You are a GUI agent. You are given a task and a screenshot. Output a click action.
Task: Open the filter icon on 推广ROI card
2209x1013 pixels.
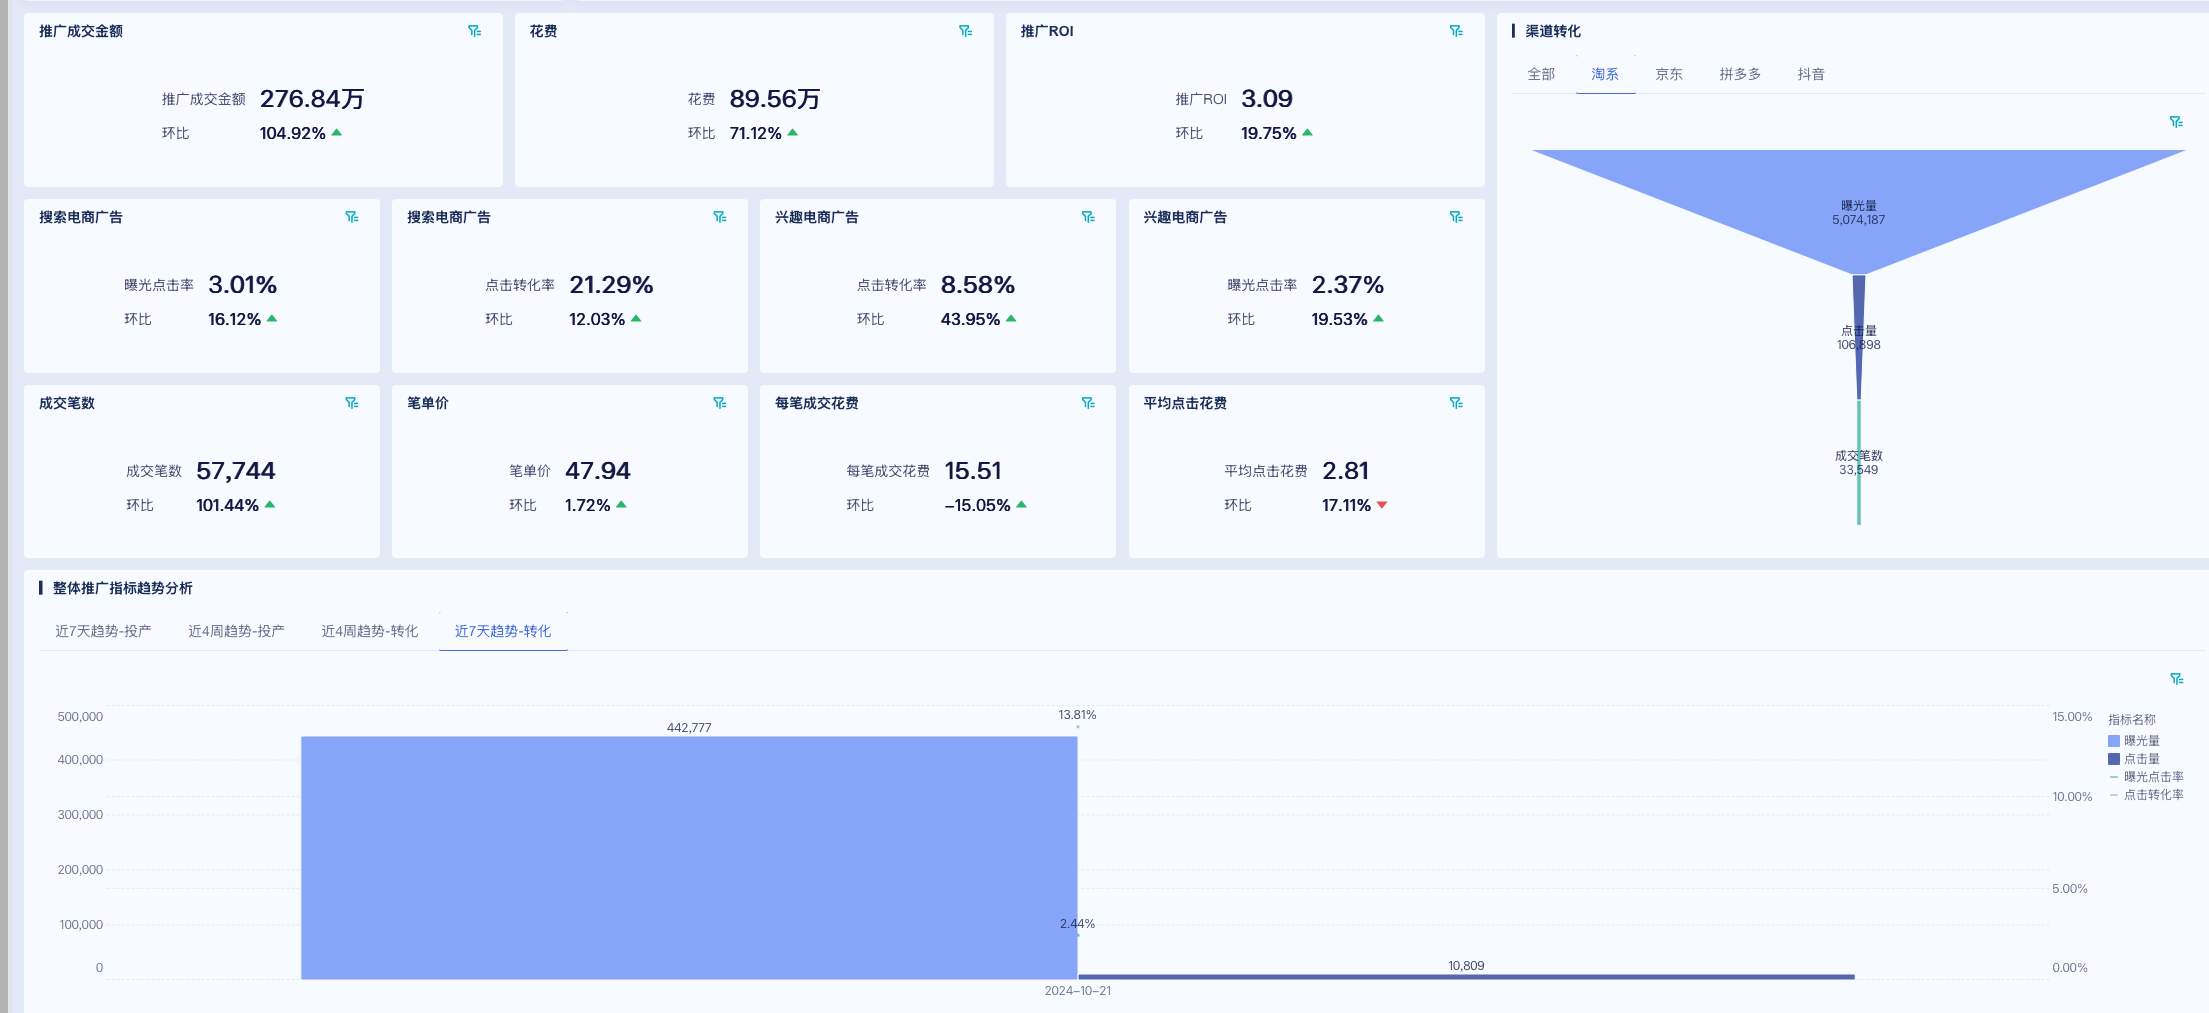(x=1458, y=31)
